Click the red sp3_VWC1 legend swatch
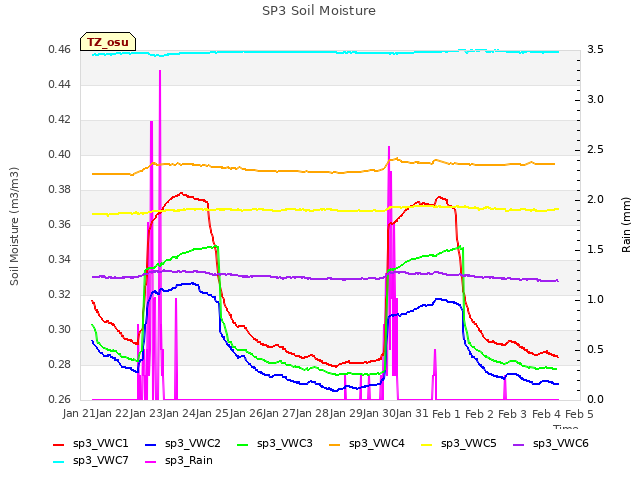 (59, 445)
